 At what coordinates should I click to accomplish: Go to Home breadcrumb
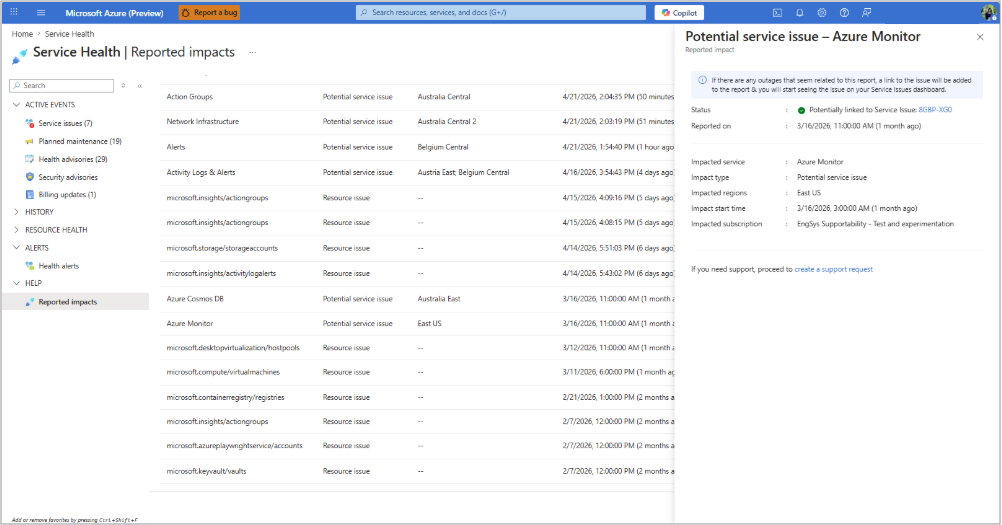point(22,34)
